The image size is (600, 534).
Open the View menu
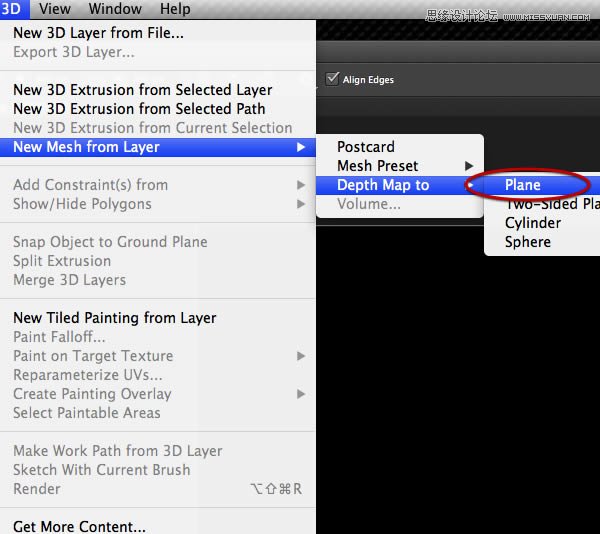(x=55, y=9)
